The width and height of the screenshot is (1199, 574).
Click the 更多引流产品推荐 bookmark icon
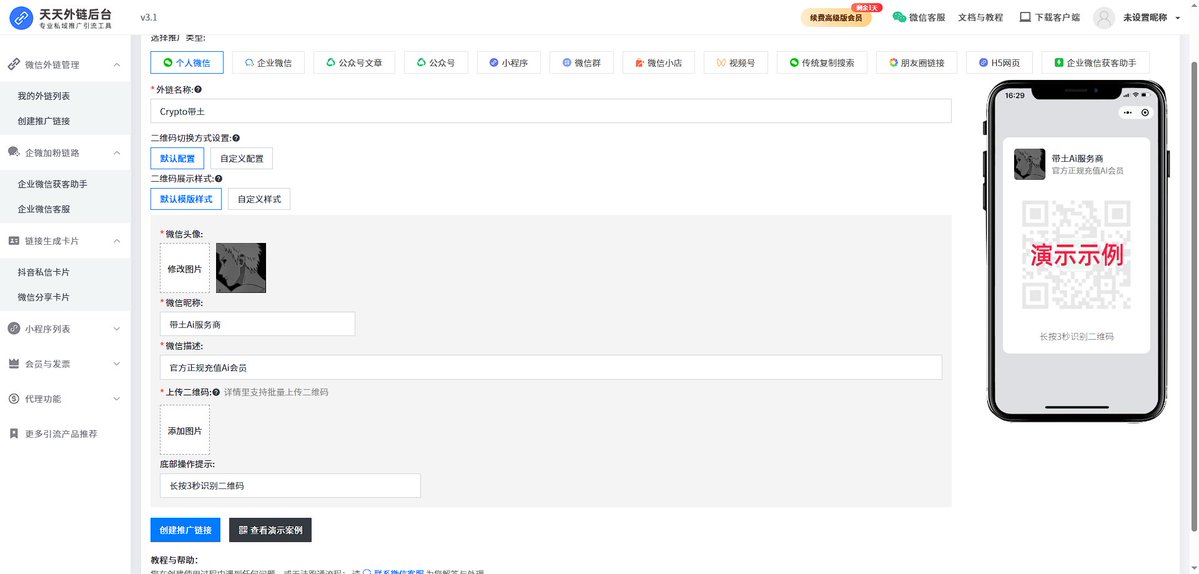(14, 433)
